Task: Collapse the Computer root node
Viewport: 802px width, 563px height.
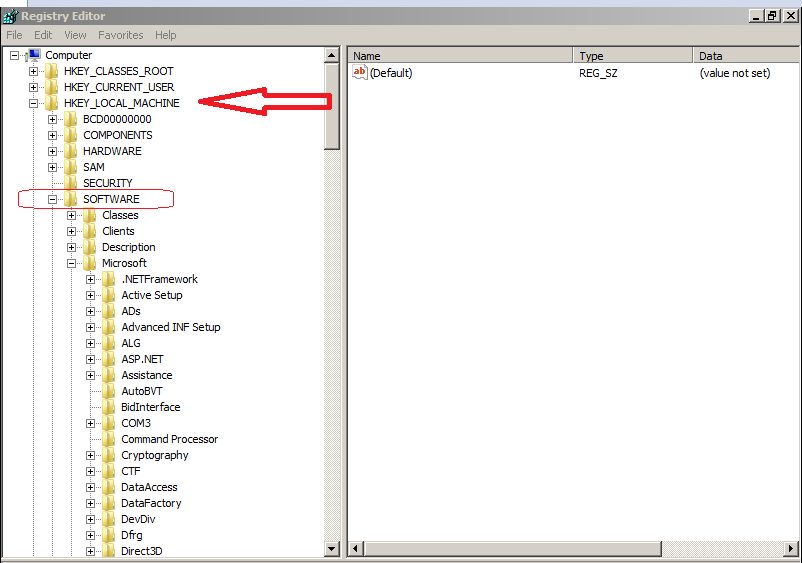Action: 14,55
